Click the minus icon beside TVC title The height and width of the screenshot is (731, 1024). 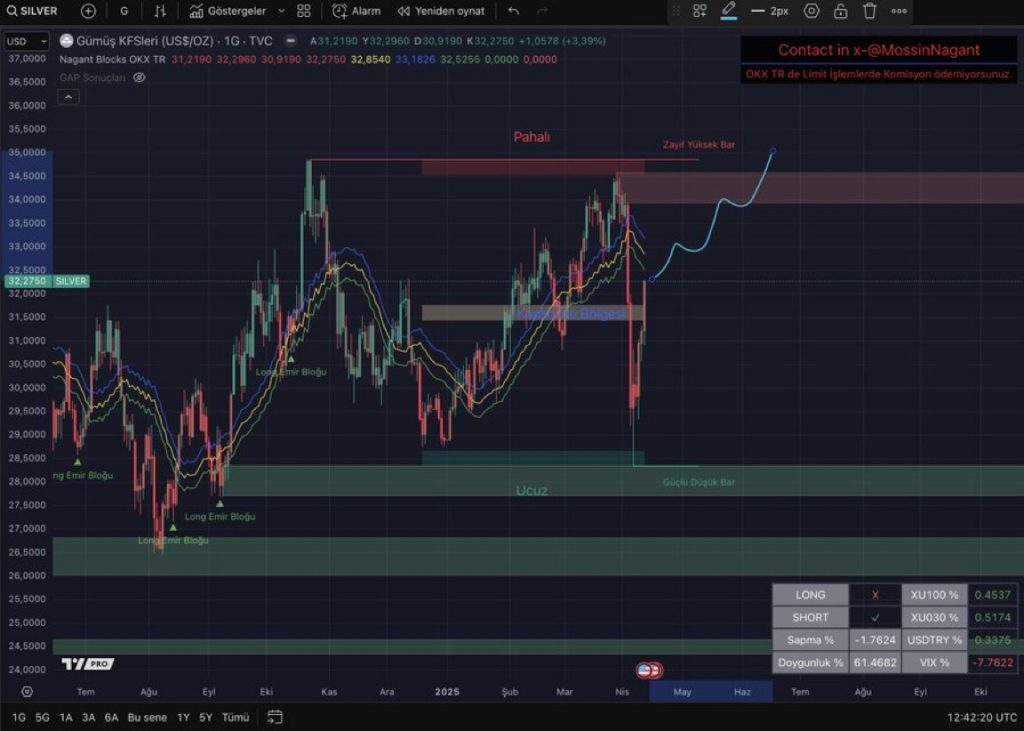[x=291, y=41]
